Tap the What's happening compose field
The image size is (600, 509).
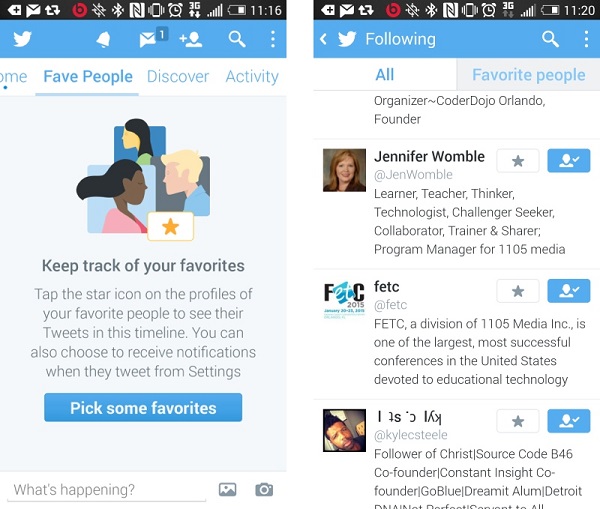tap(106, 490)
